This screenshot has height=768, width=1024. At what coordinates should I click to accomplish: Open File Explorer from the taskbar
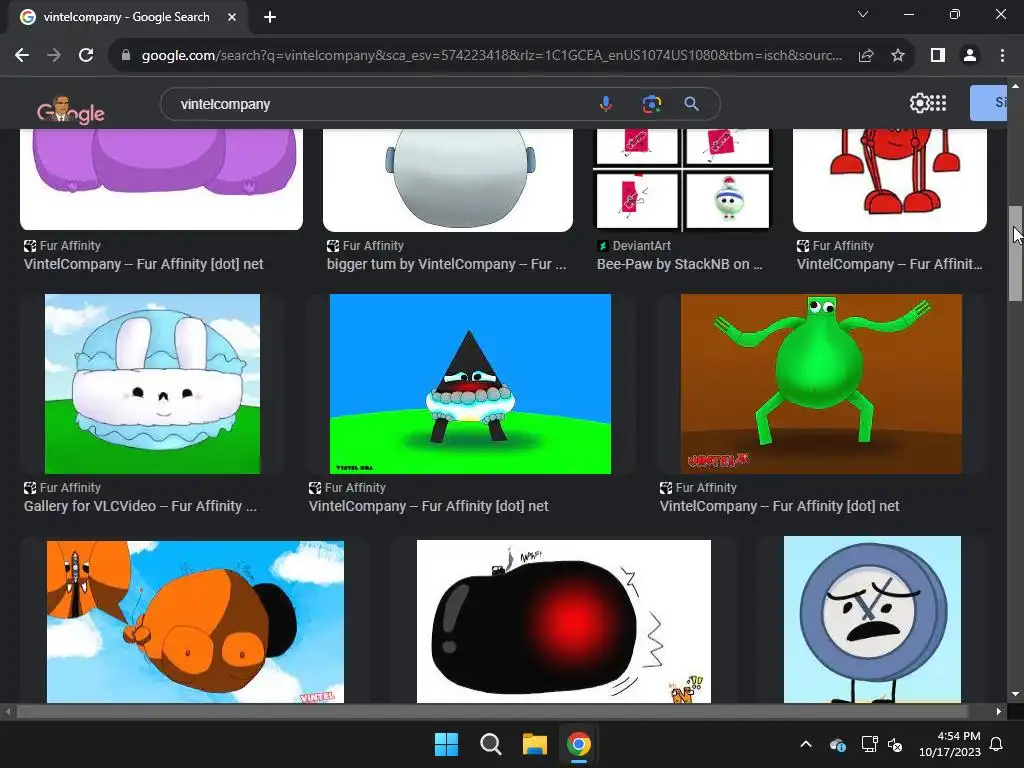[x=534, y=744]
